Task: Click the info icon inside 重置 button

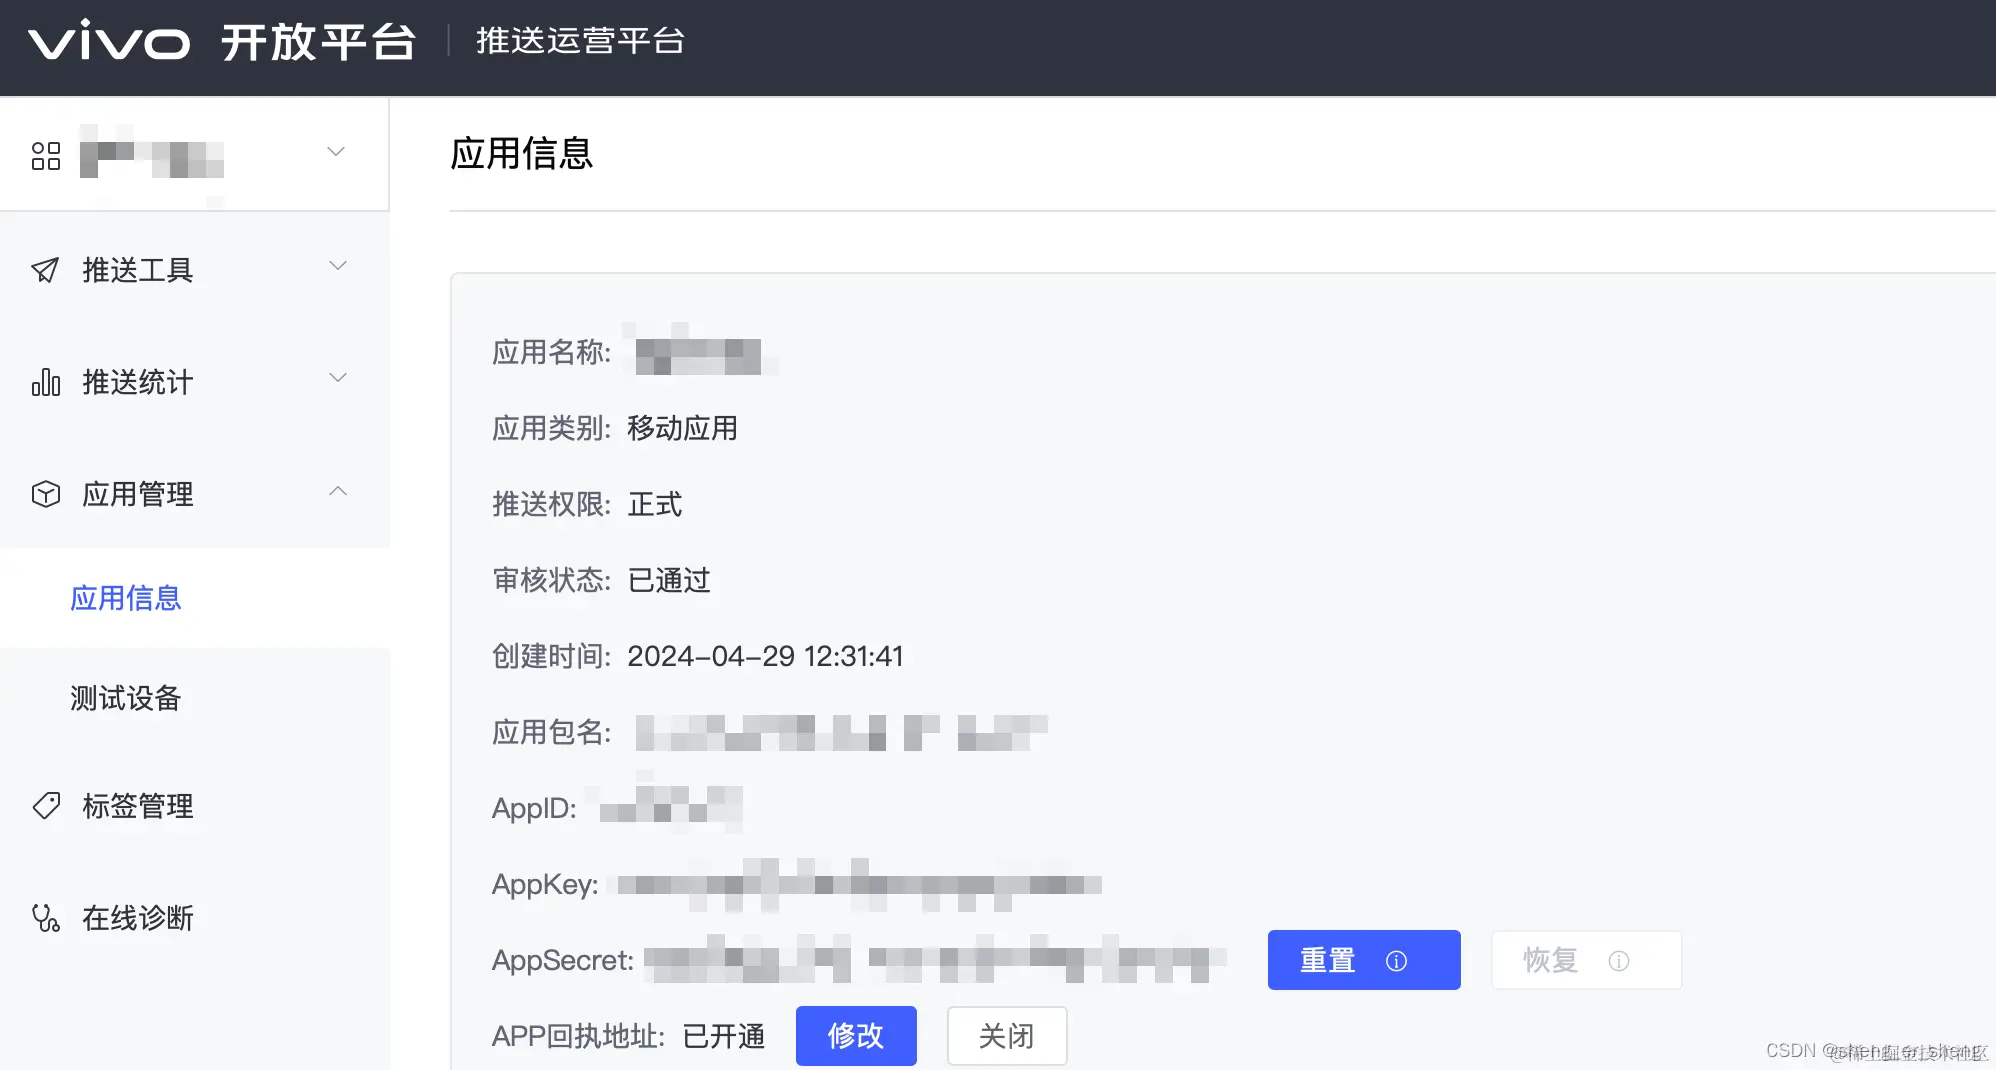Action: (x=1396, y=960)
